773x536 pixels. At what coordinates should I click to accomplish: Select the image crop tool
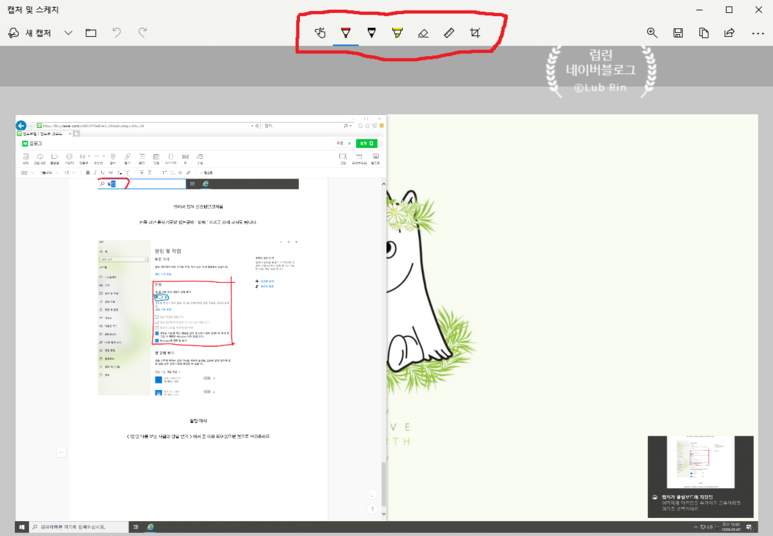[475, 33]
